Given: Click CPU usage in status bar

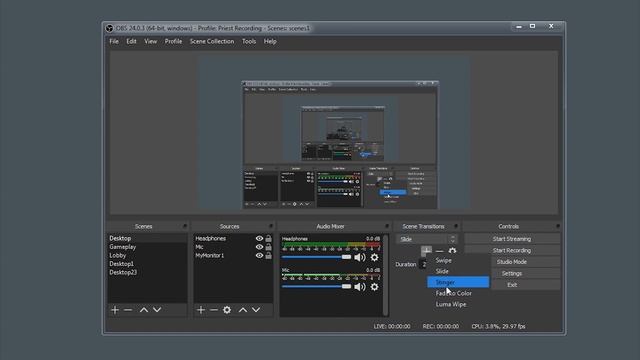Looking at the screenshot, I should 498,327.
